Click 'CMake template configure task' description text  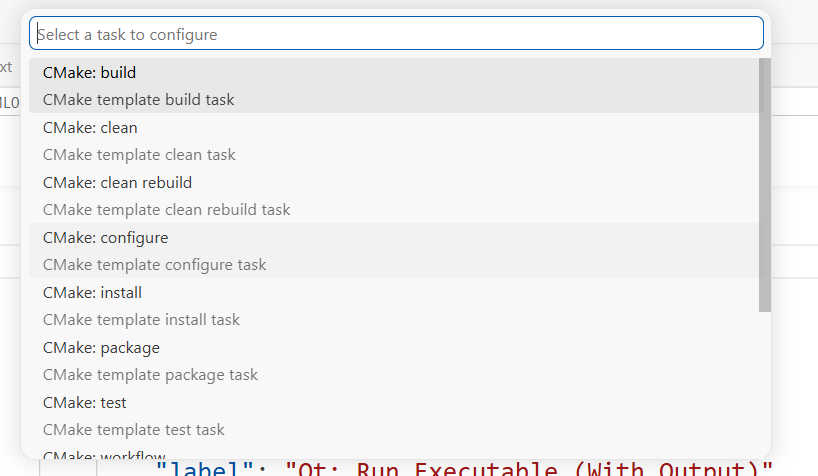coord(154,265)
